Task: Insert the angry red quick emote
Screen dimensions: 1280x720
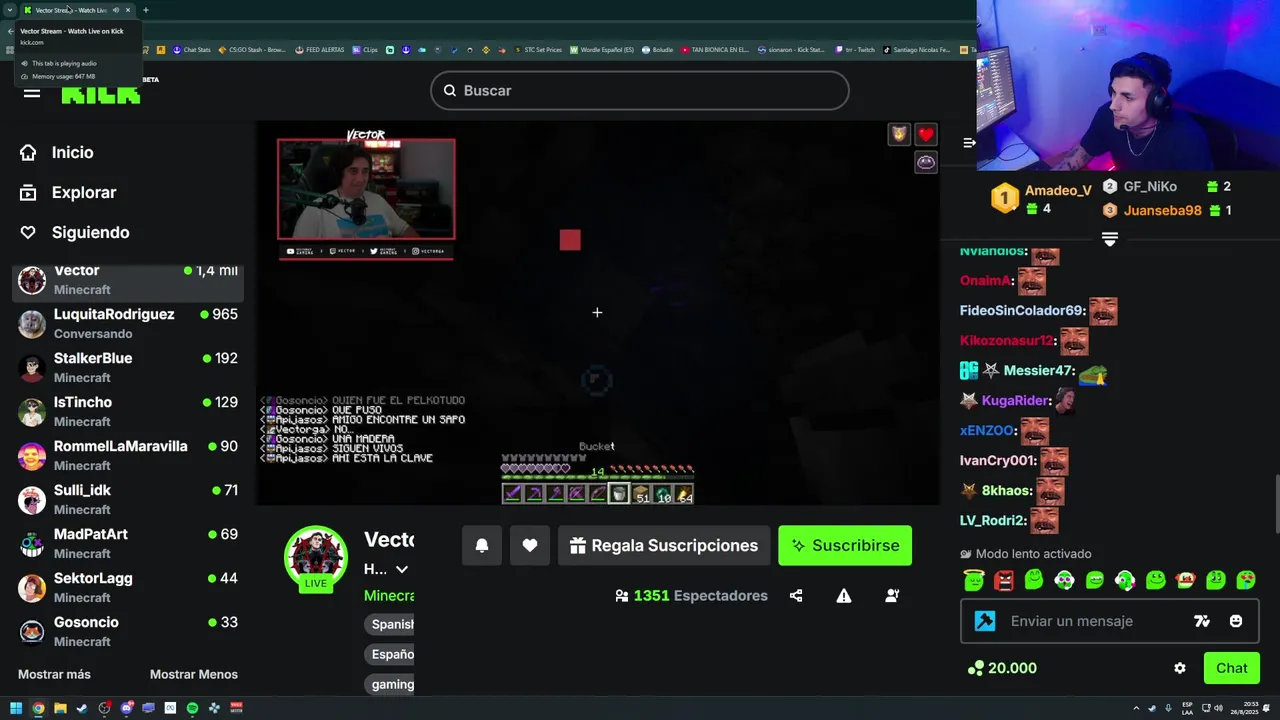Action: coord(1004,580)
